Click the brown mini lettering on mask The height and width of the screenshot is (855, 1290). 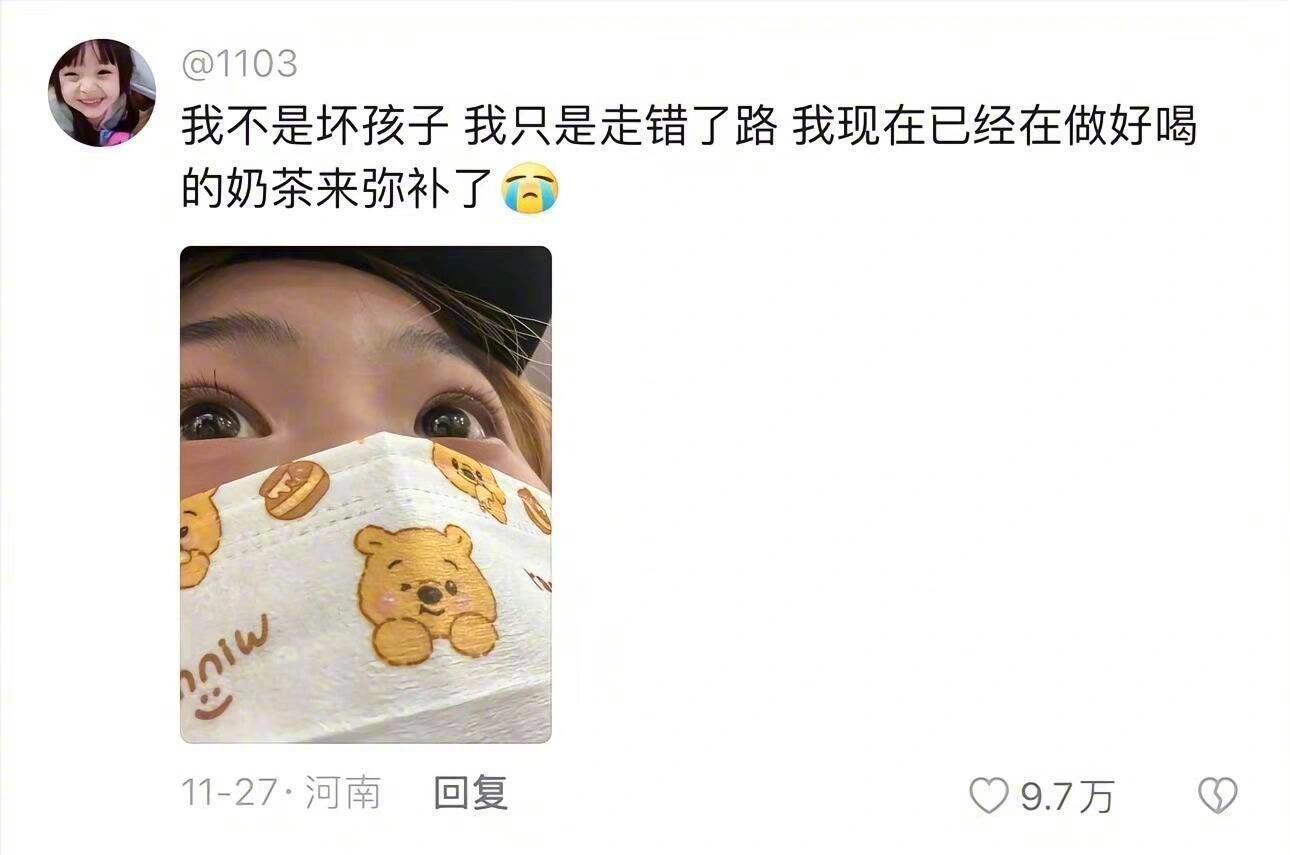[x=223, y=665]
